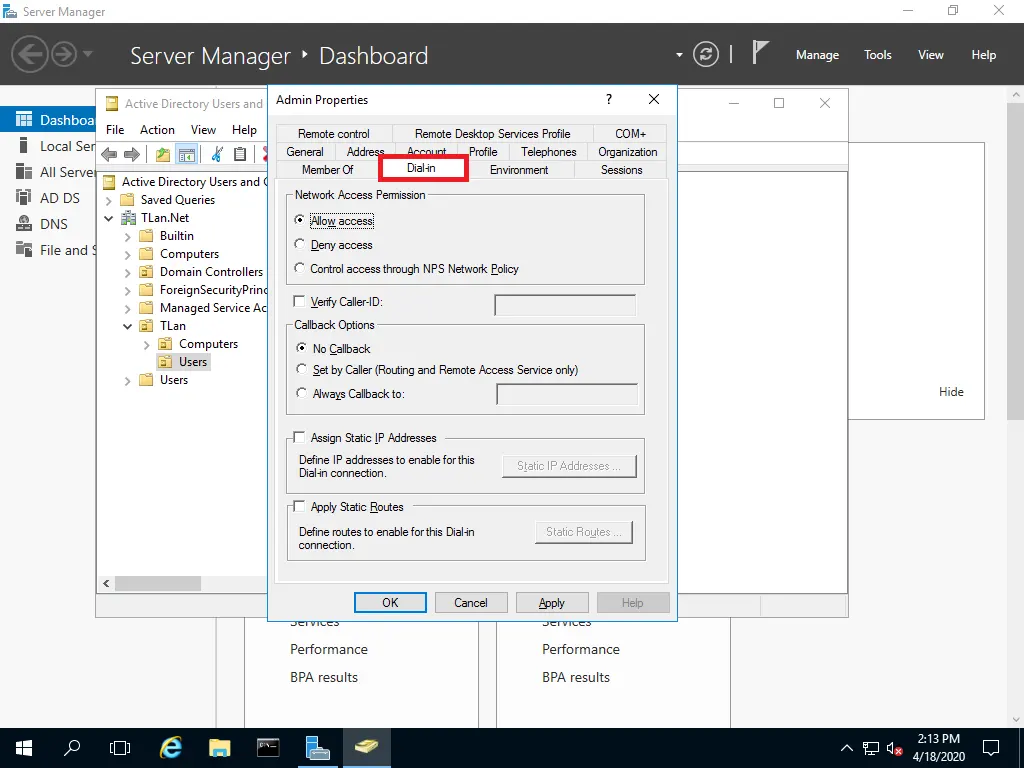Toggle the show/hide console tree toolbar icon
This screenshot has width=1024, height=768.
click(x=187, y=154)
